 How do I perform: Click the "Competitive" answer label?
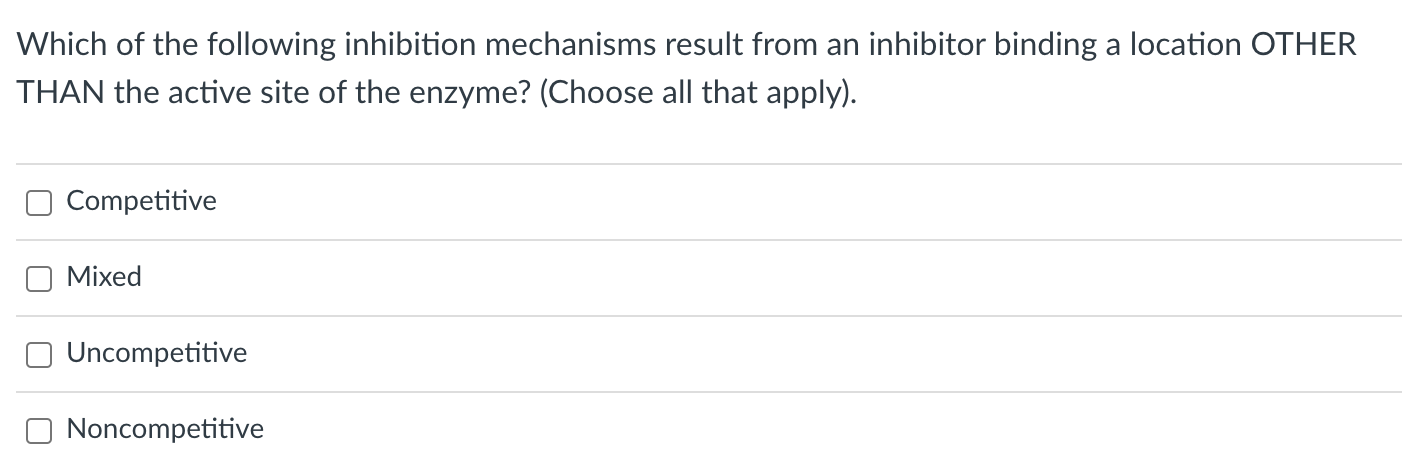click(141, 202)
